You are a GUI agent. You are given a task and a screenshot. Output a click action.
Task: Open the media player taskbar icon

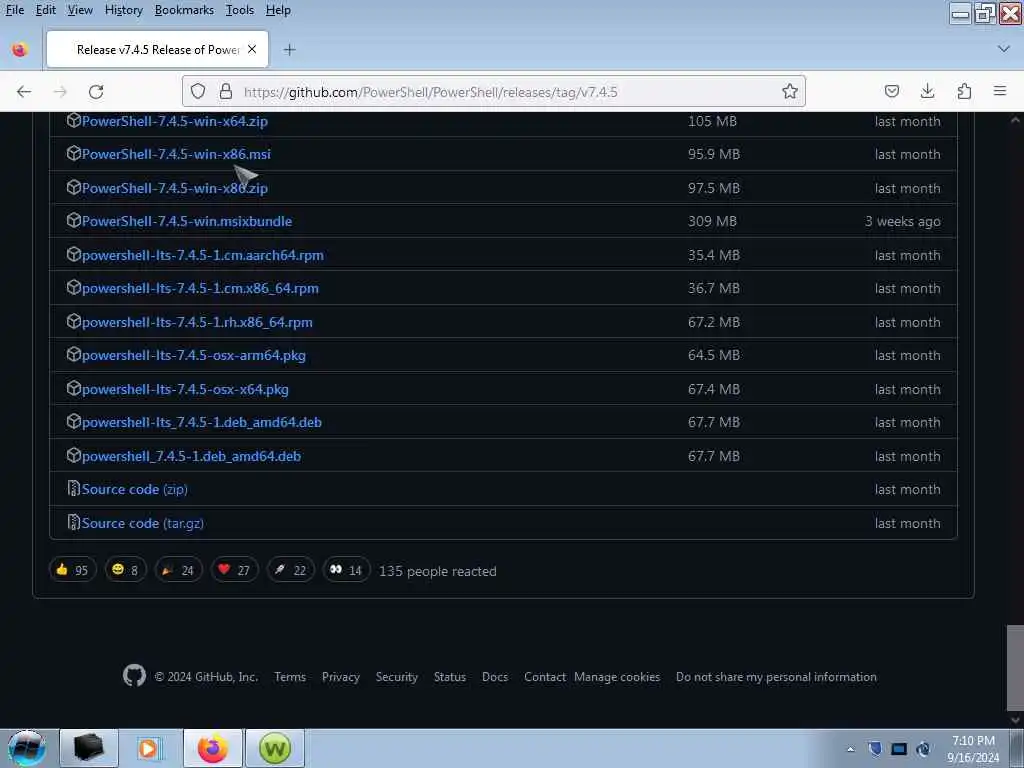[148, 748]
